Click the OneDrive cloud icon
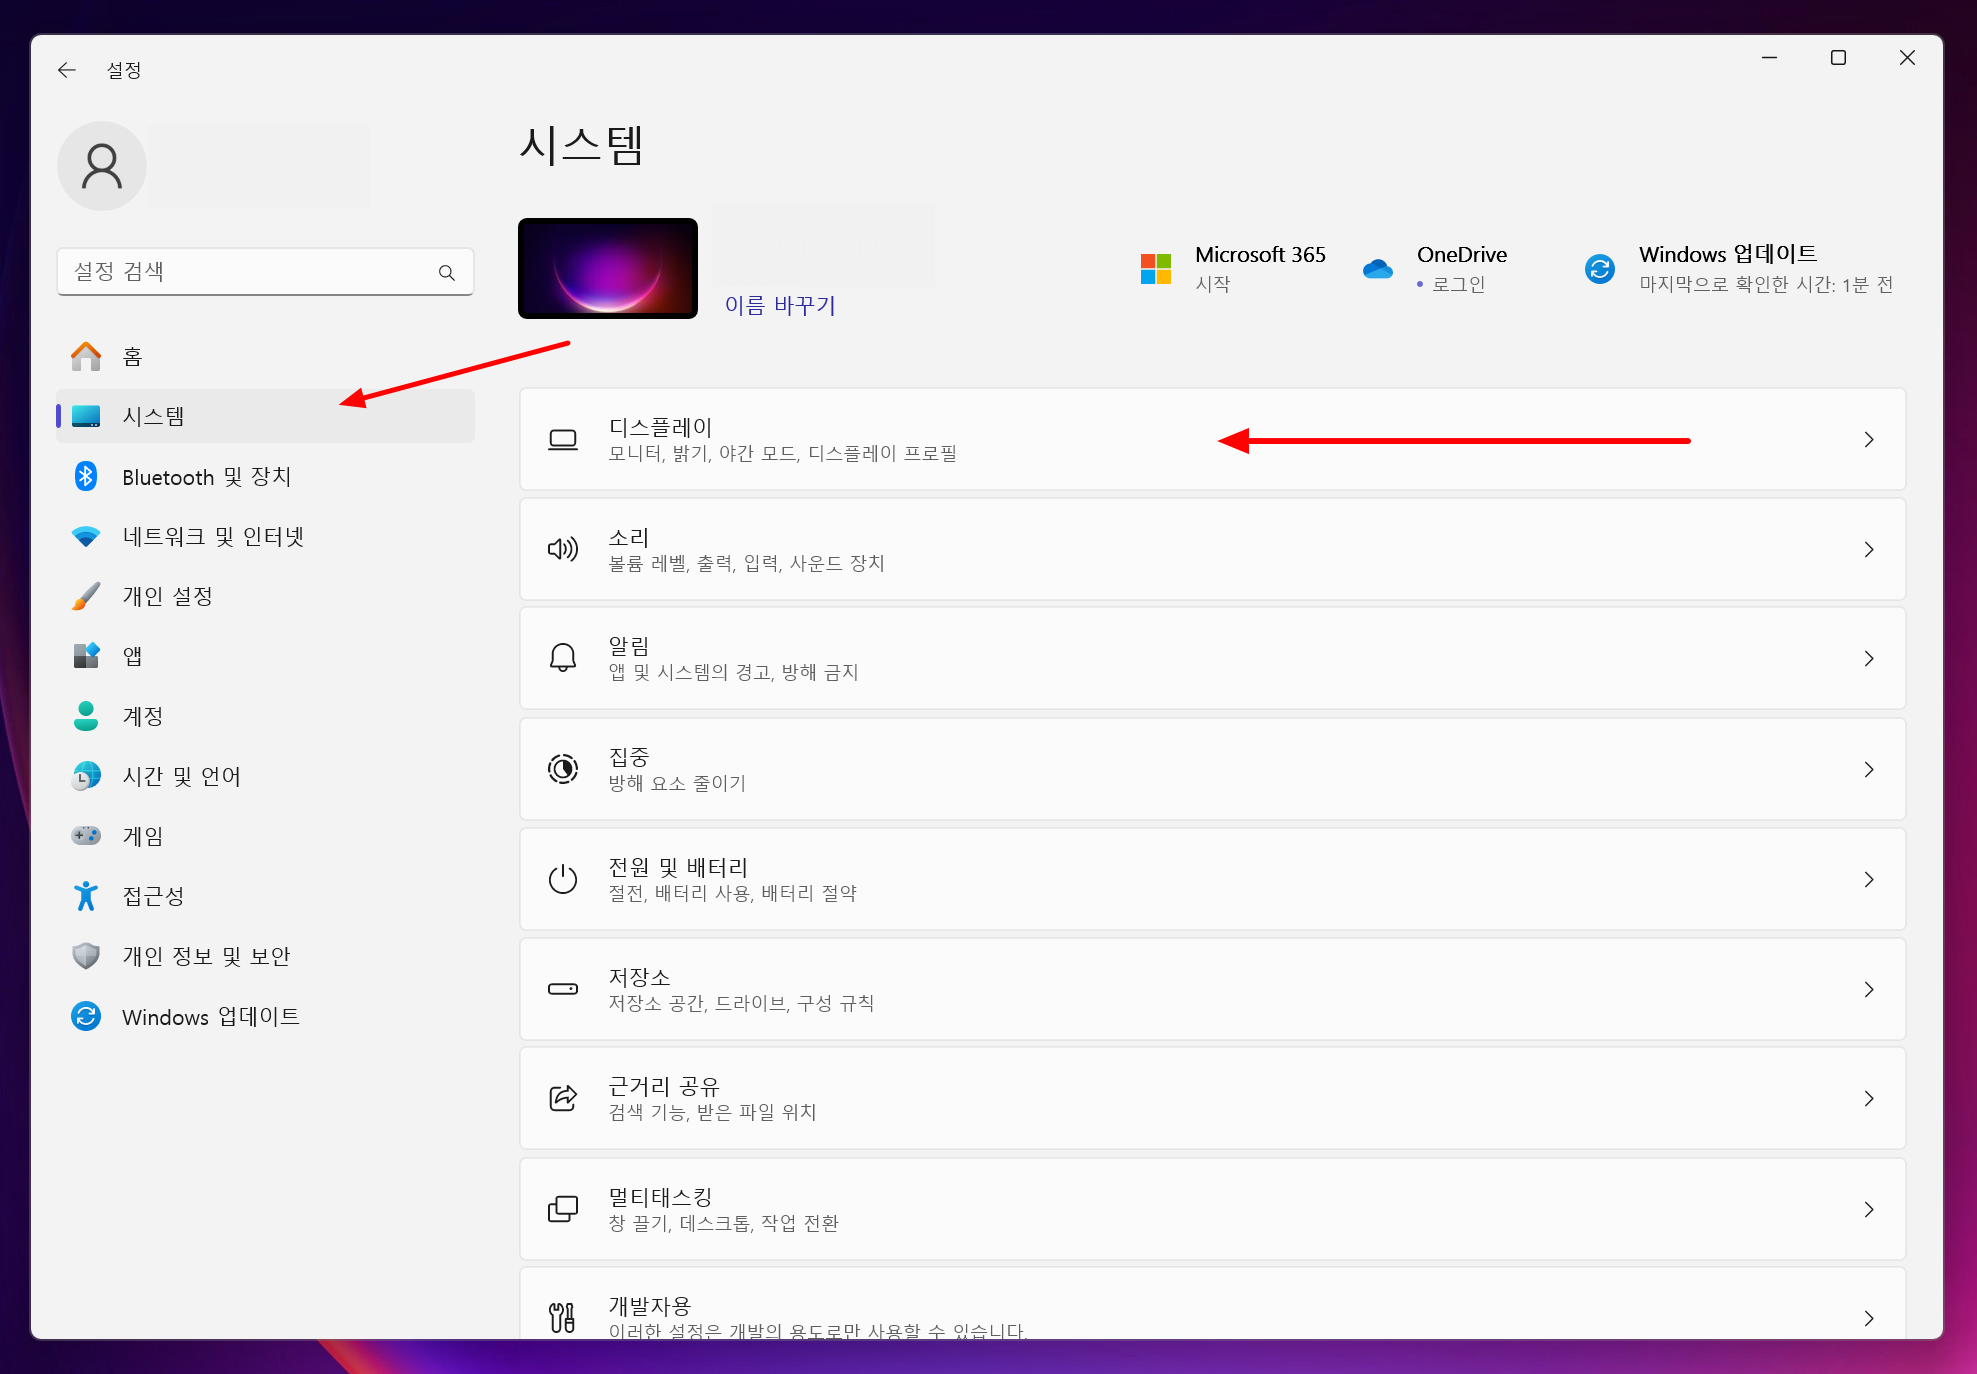Screen dimensions: 1977x1374 pyautogui.click(x=1377, y=269)
